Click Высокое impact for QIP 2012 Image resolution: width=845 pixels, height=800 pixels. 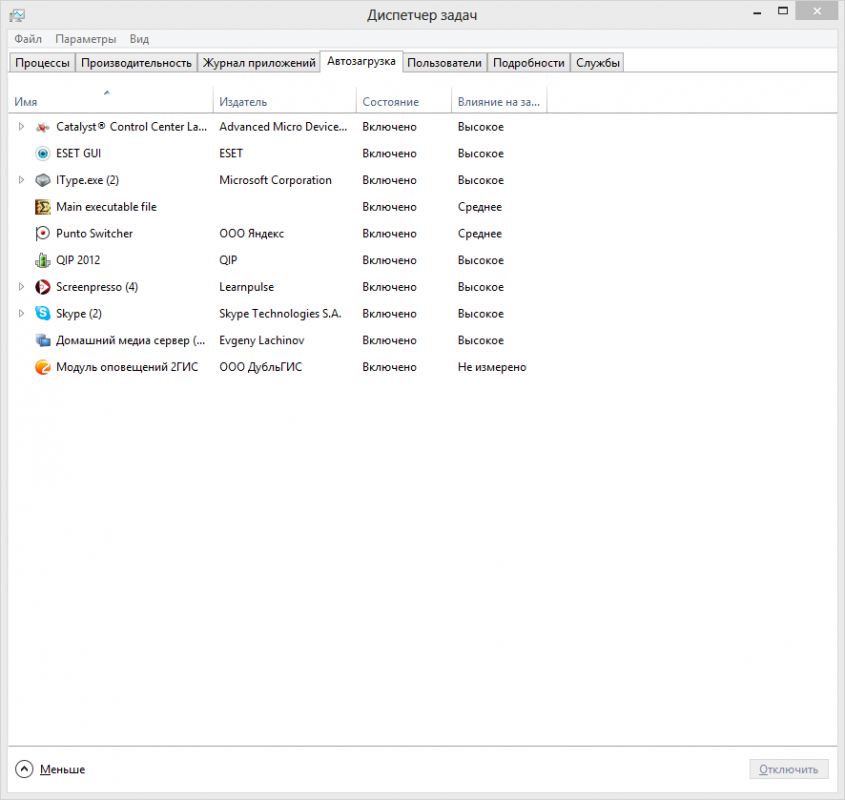[x=481, y=260]
